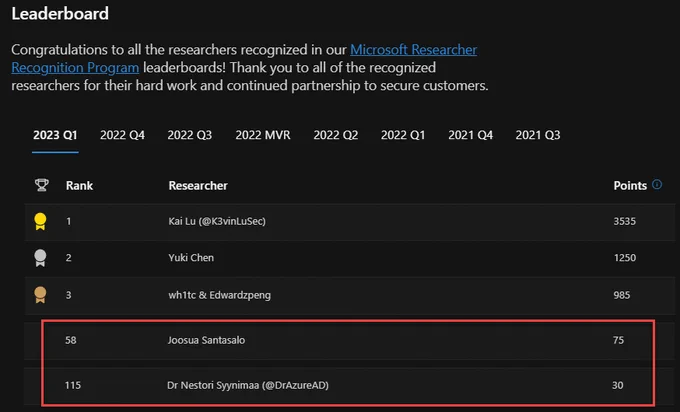Click the 75 points value
Image resolution: width=680 pixels, height=412 pixels.
coord(618,340)
